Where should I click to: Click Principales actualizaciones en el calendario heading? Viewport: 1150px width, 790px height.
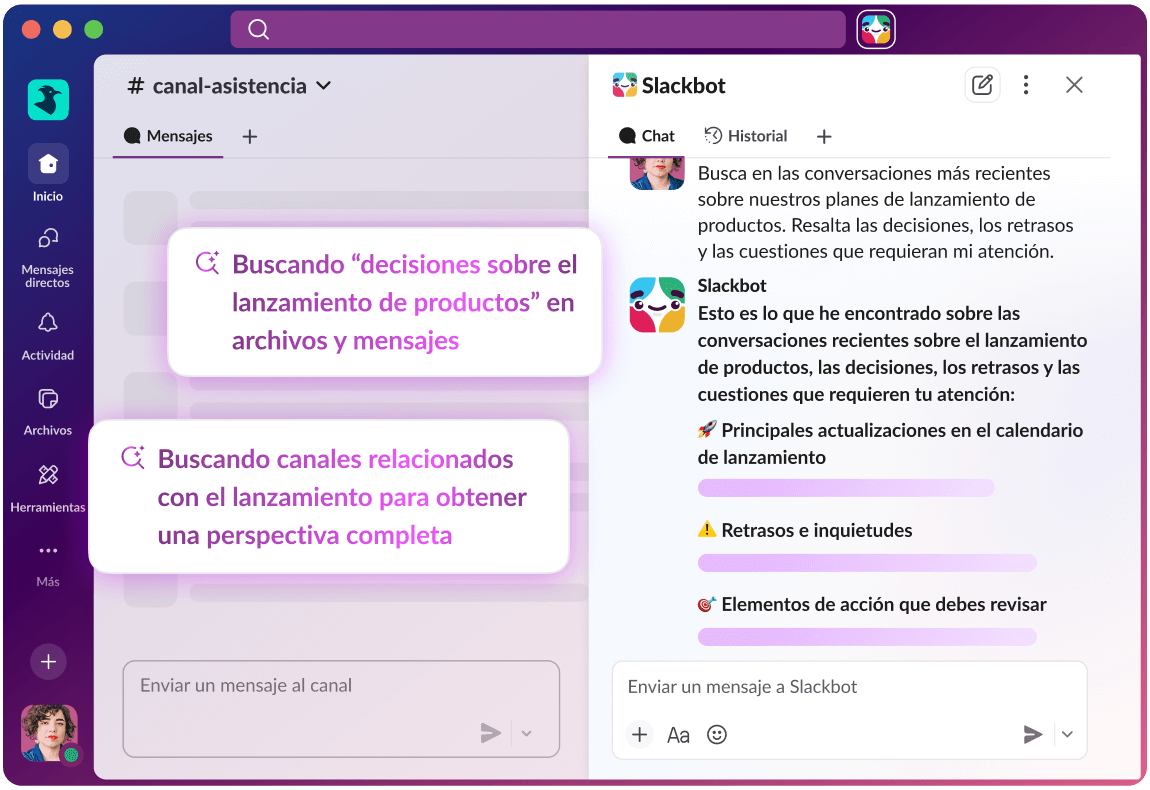890,443
